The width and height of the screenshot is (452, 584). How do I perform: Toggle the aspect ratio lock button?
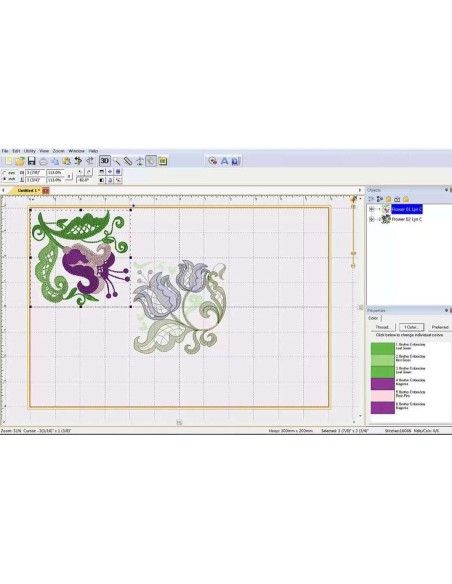pos(69,177)
